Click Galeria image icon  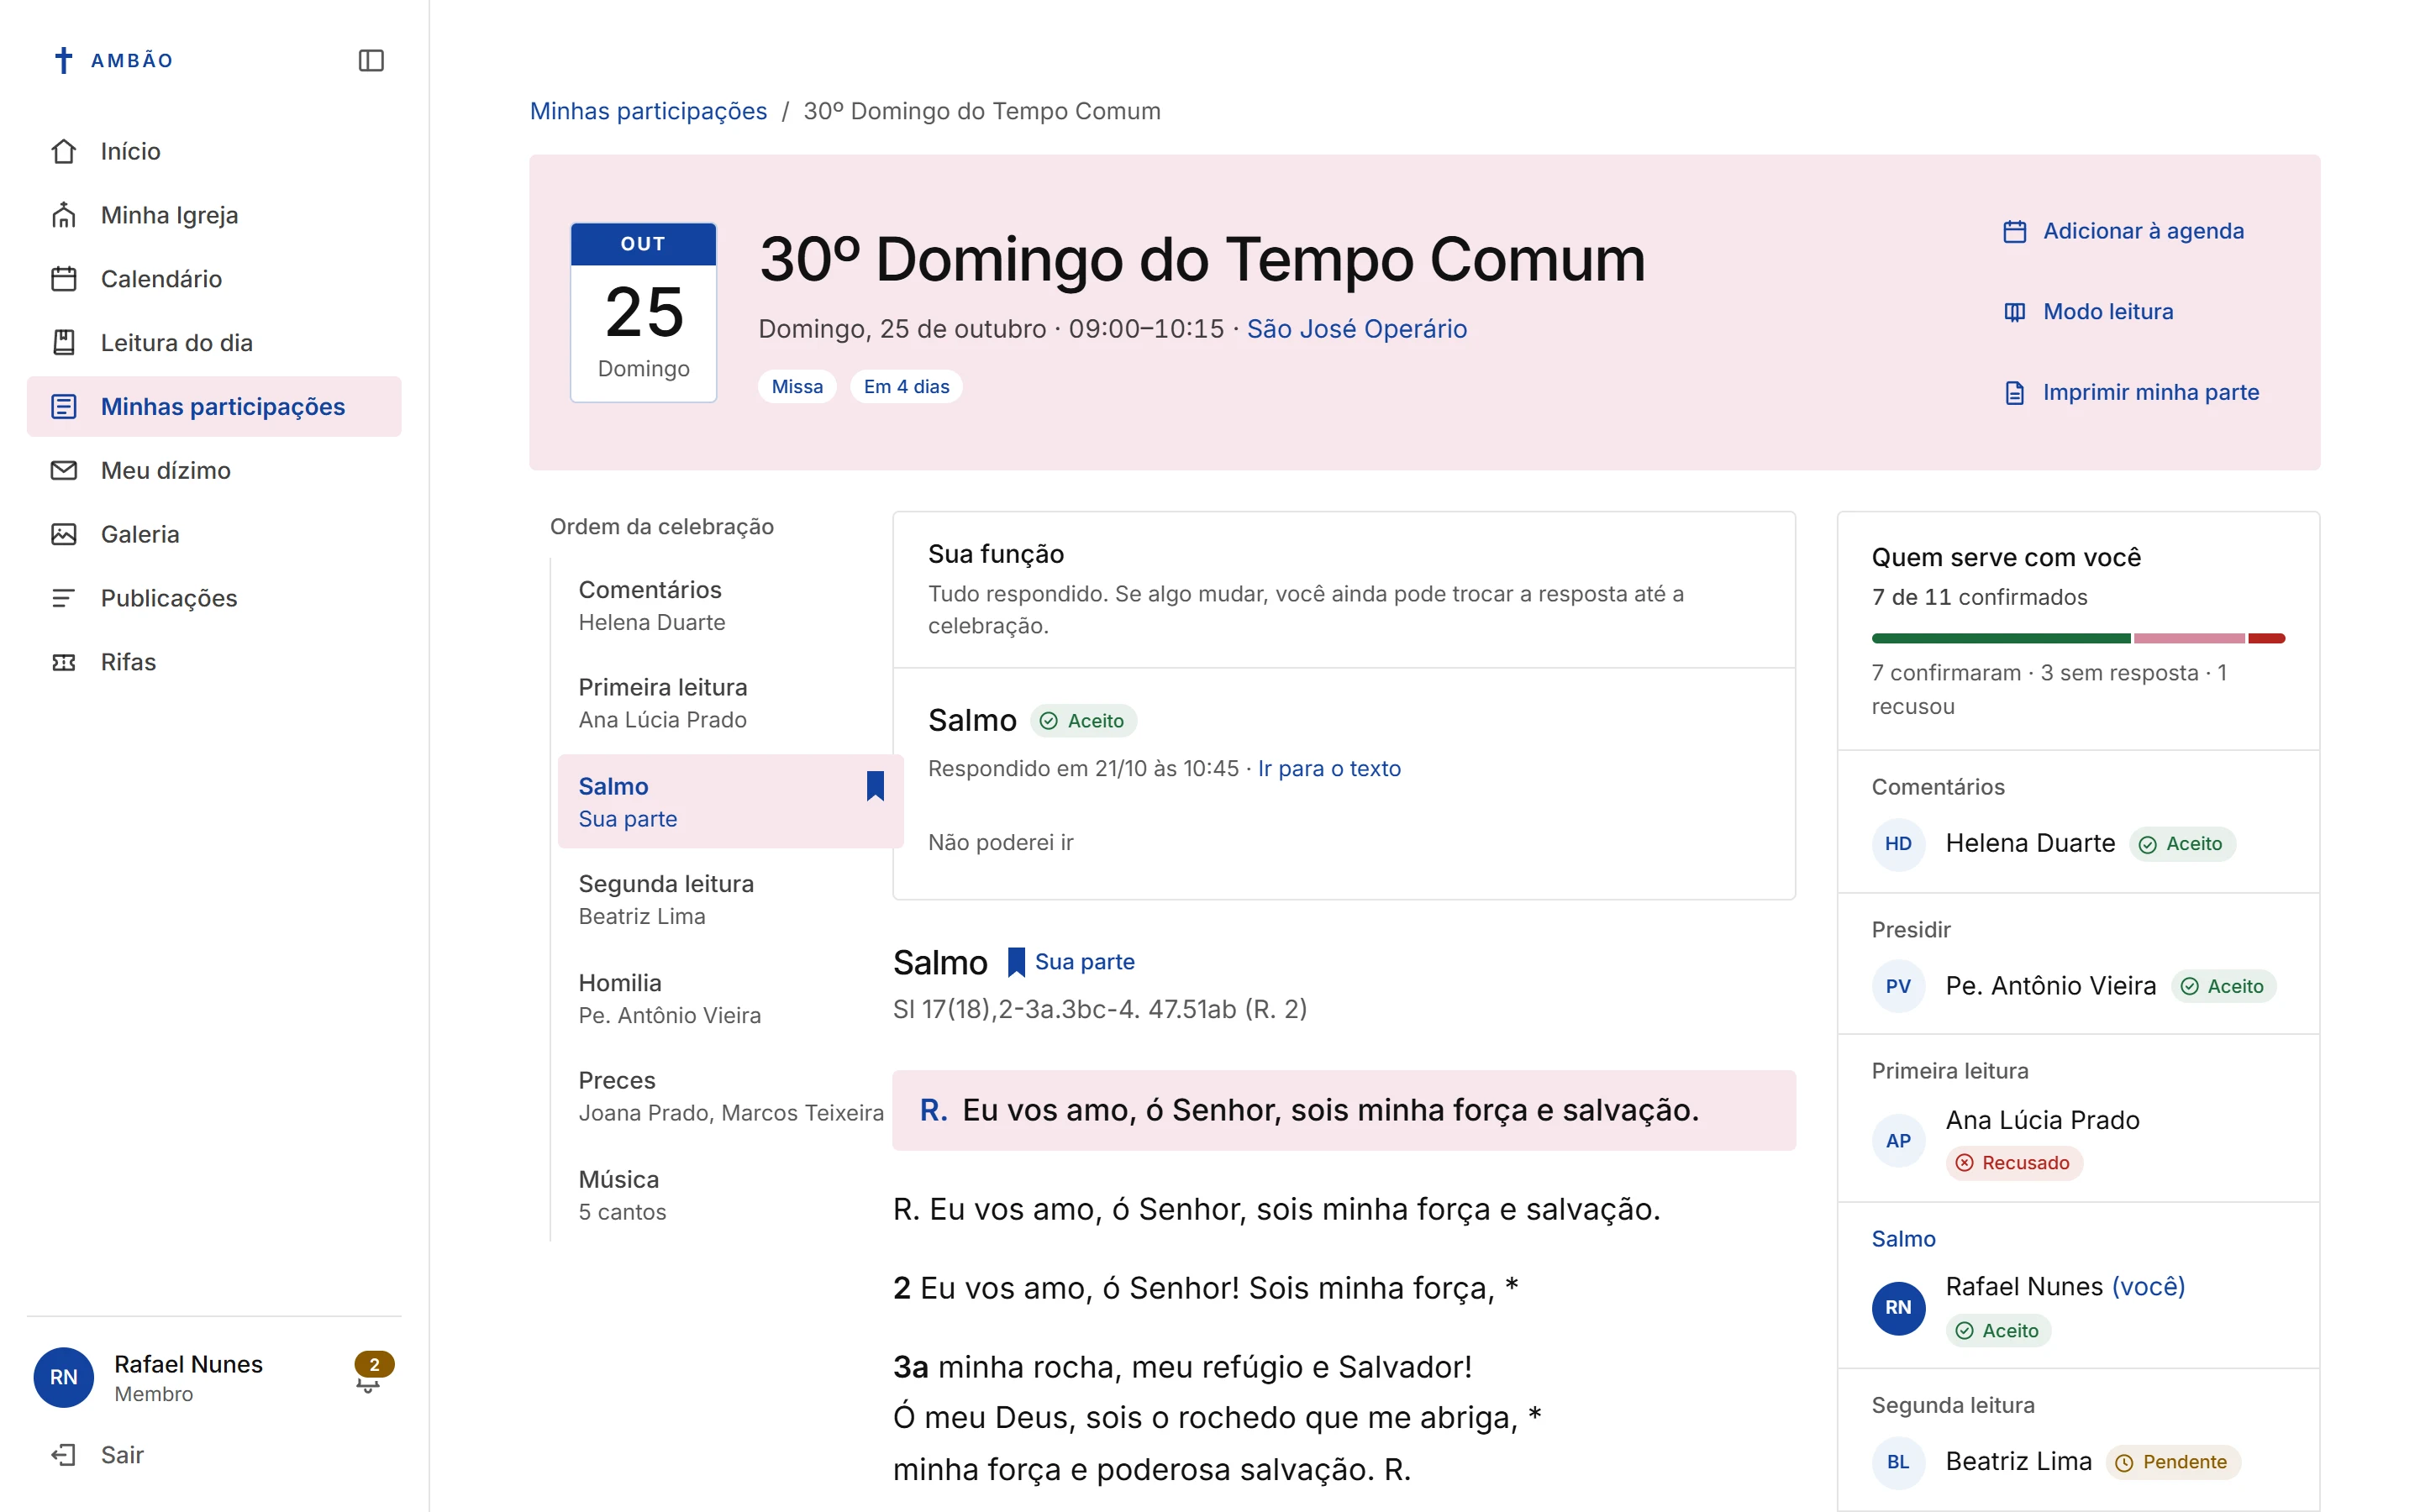[x=64, y=534]
